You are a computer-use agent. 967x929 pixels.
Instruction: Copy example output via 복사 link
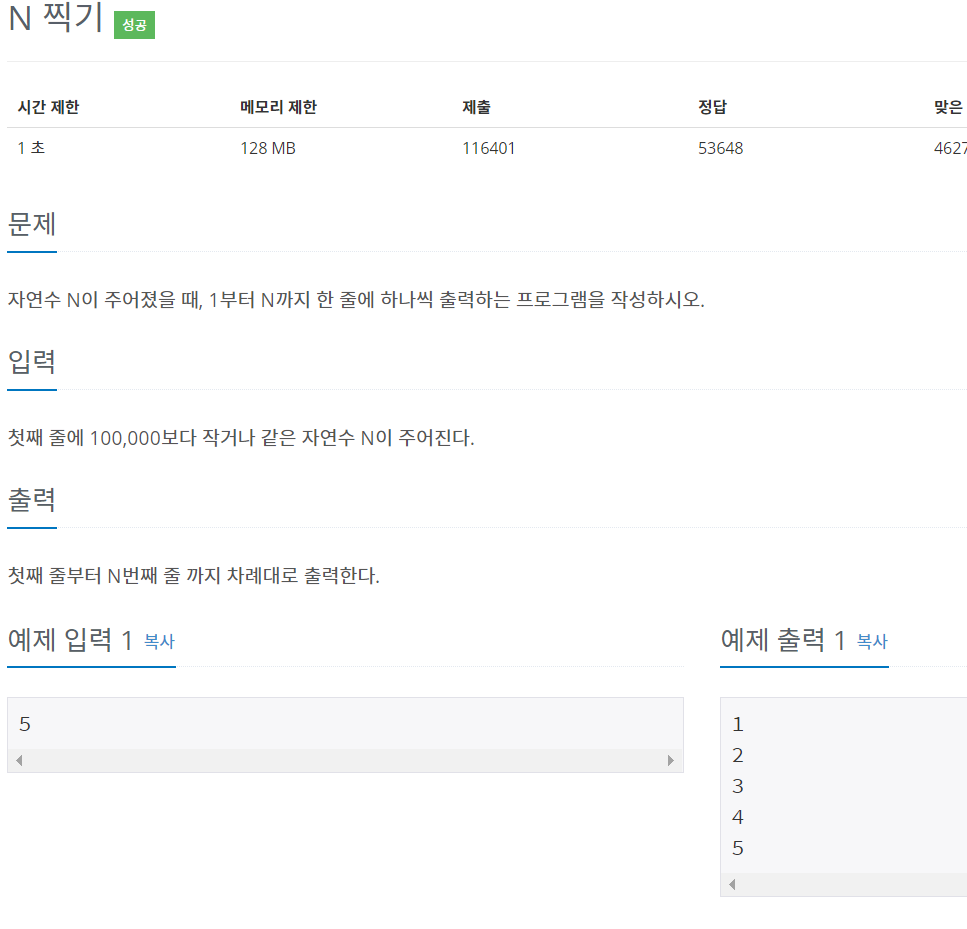(872, 642)
